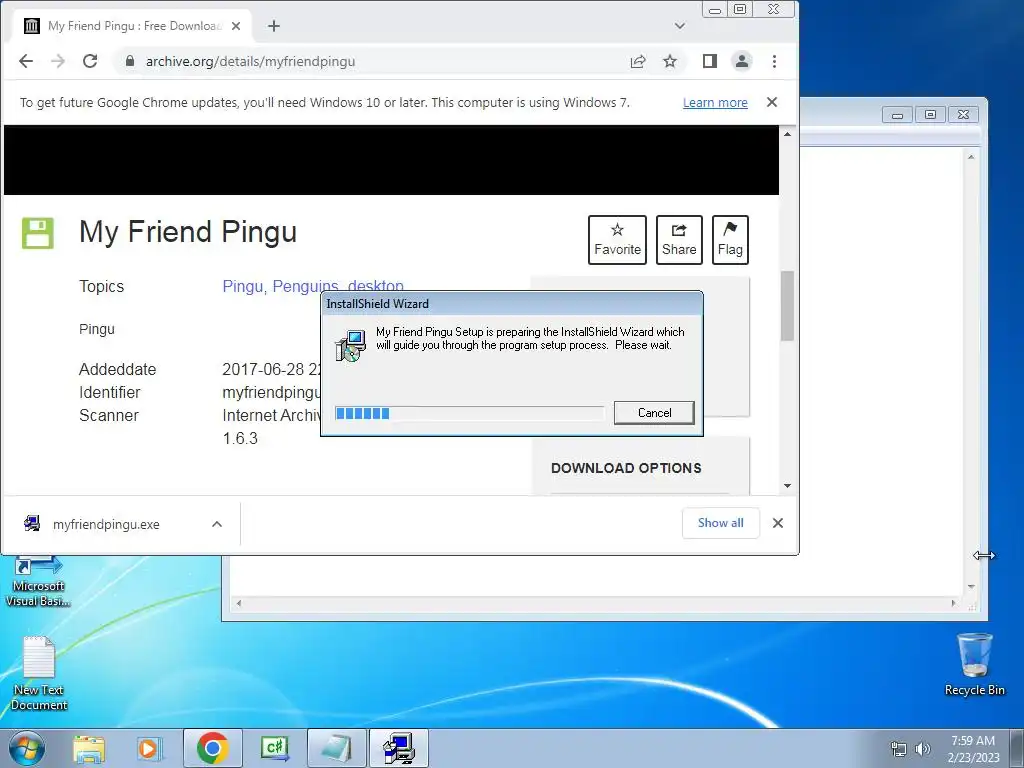Open the Chrome profile avatar

coord(742,61)
